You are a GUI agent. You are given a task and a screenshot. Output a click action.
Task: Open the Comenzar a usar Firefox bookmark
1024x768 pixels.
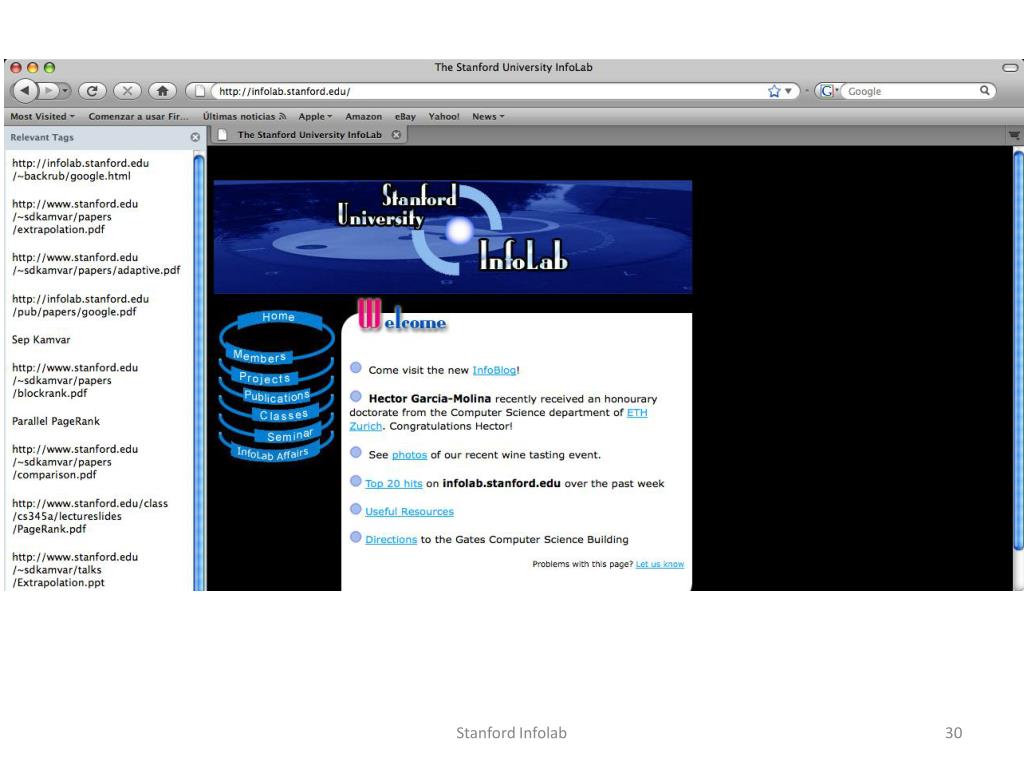tap(138, 116)
